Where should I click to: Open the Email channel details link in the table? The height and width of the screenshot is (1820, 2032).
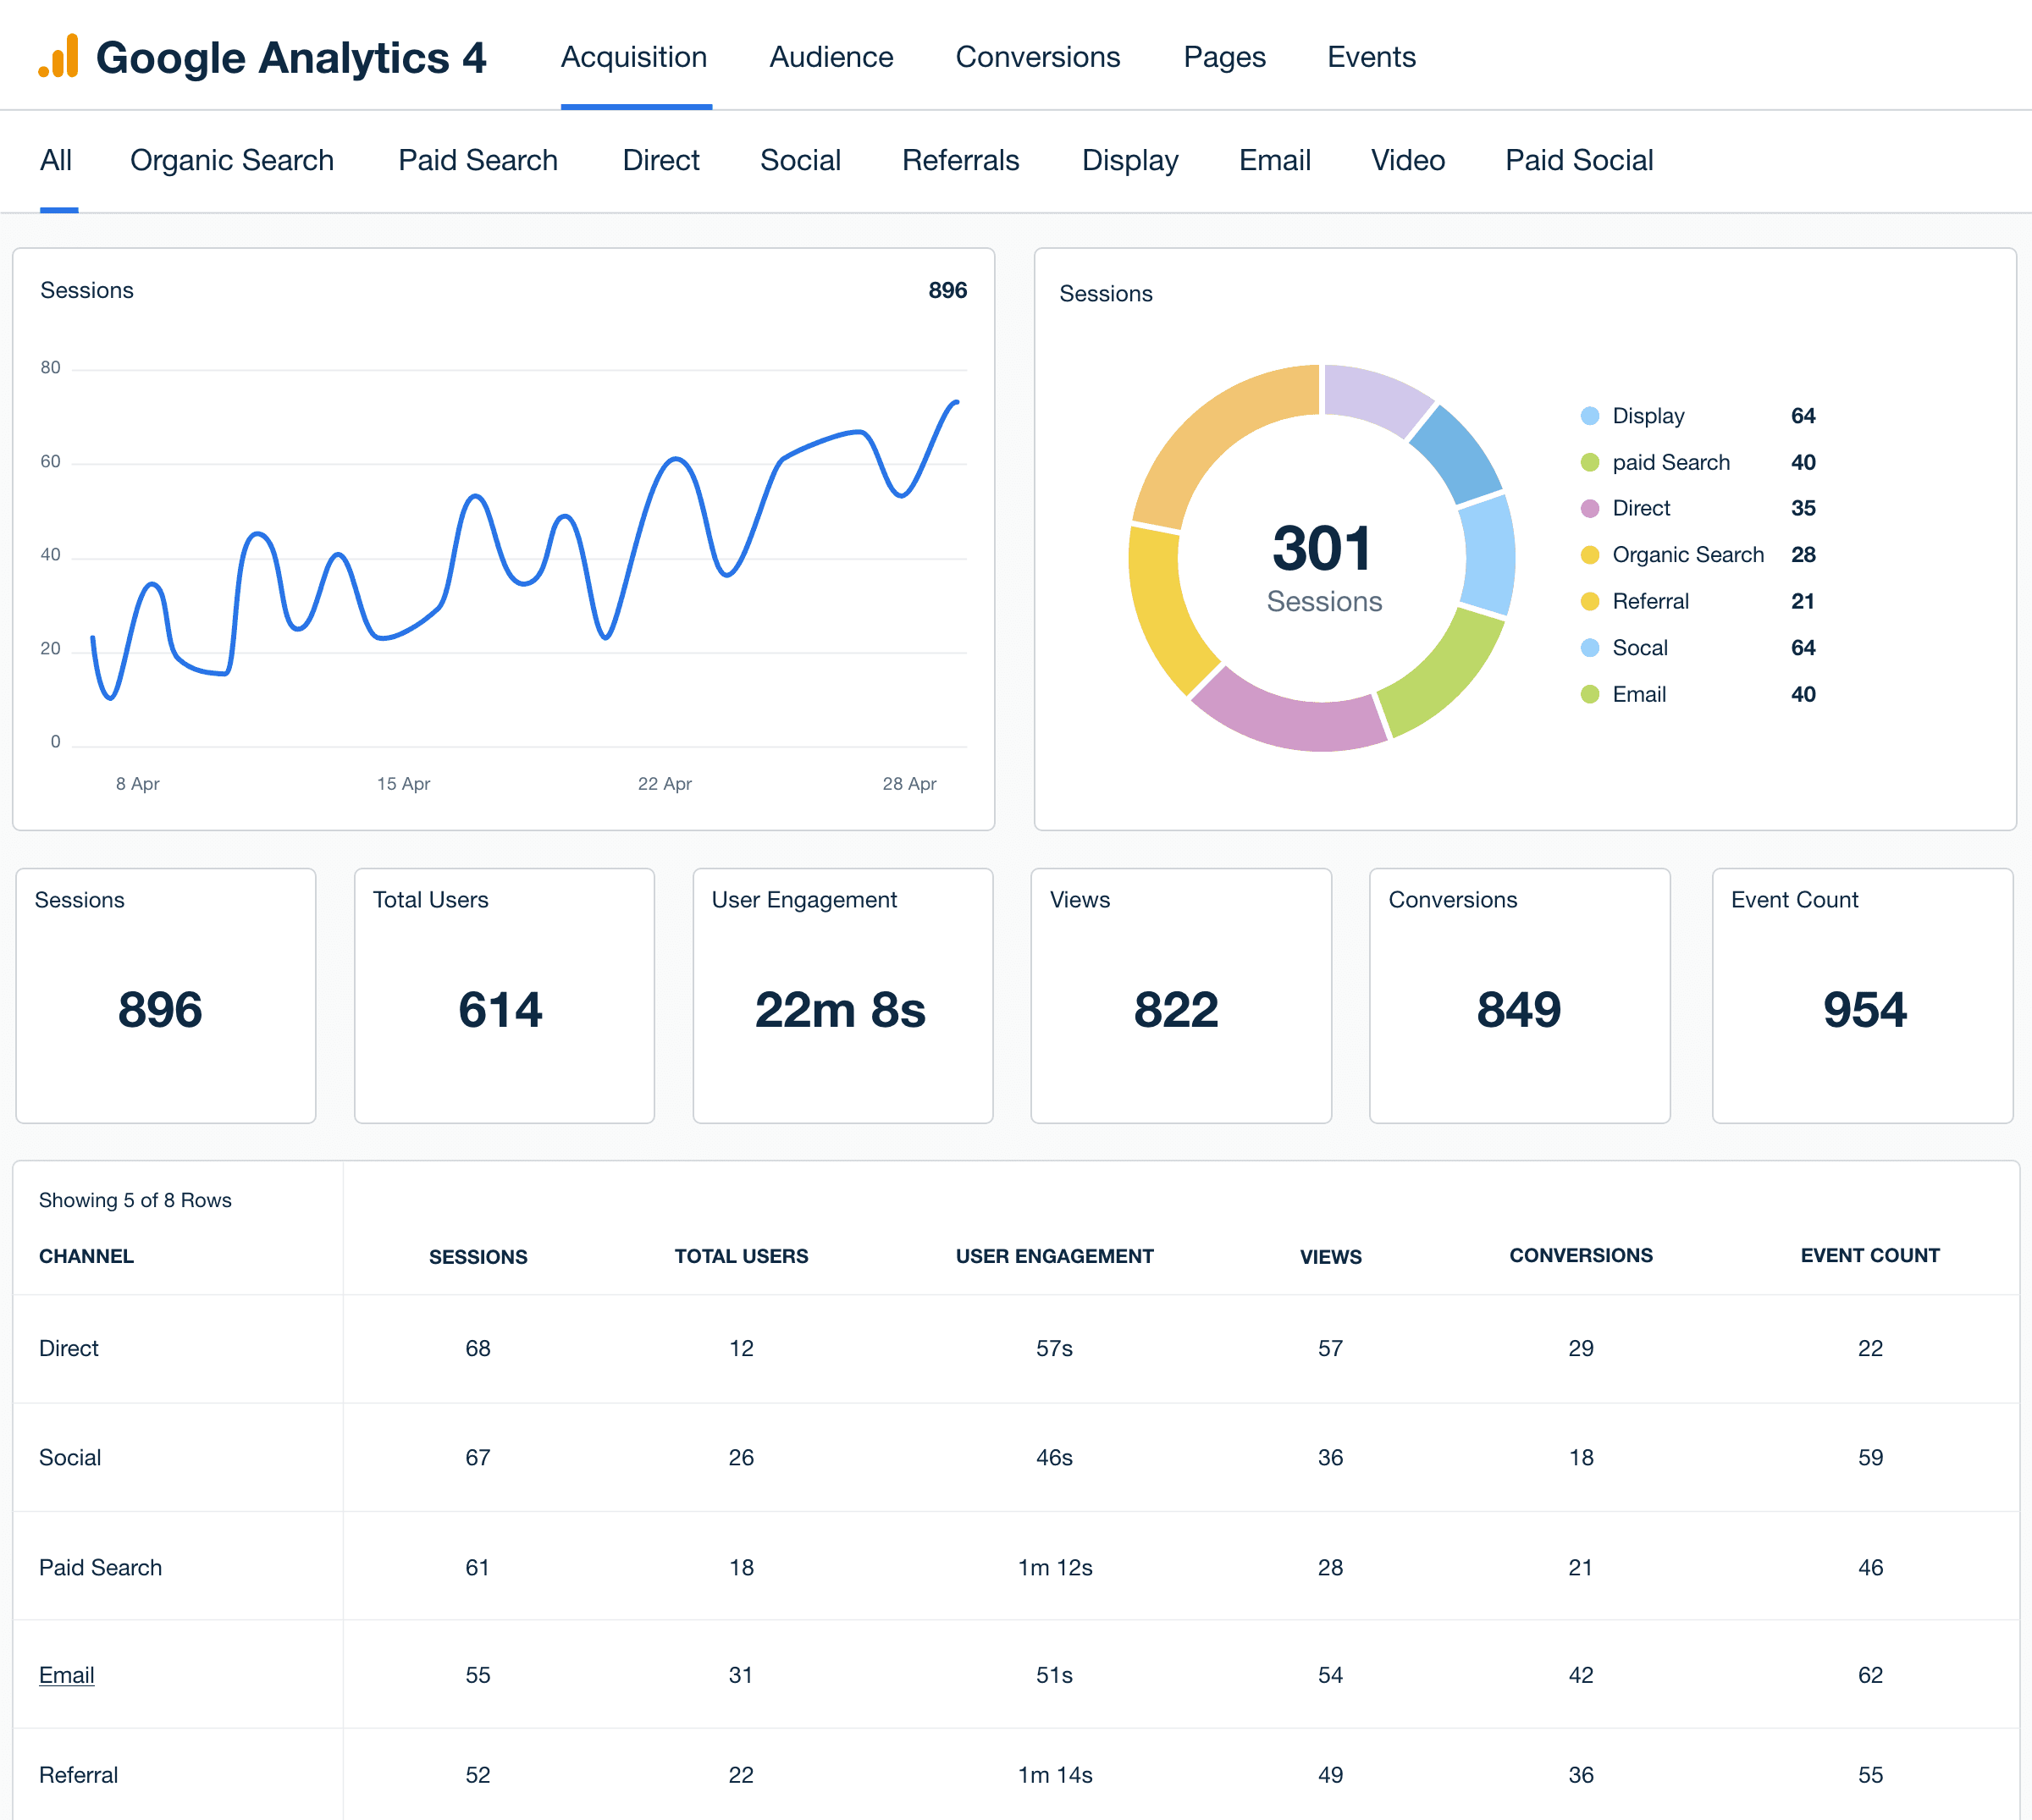tap(66, 1674)
